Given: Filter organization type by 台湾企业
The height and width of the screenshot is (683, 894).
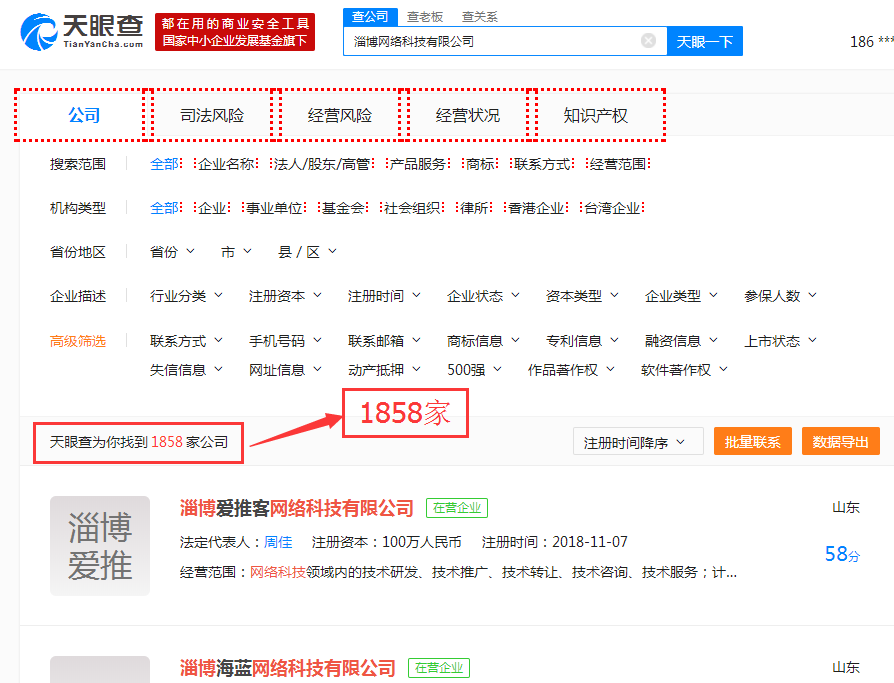Looking at the screenshot, I should point(612,208).
